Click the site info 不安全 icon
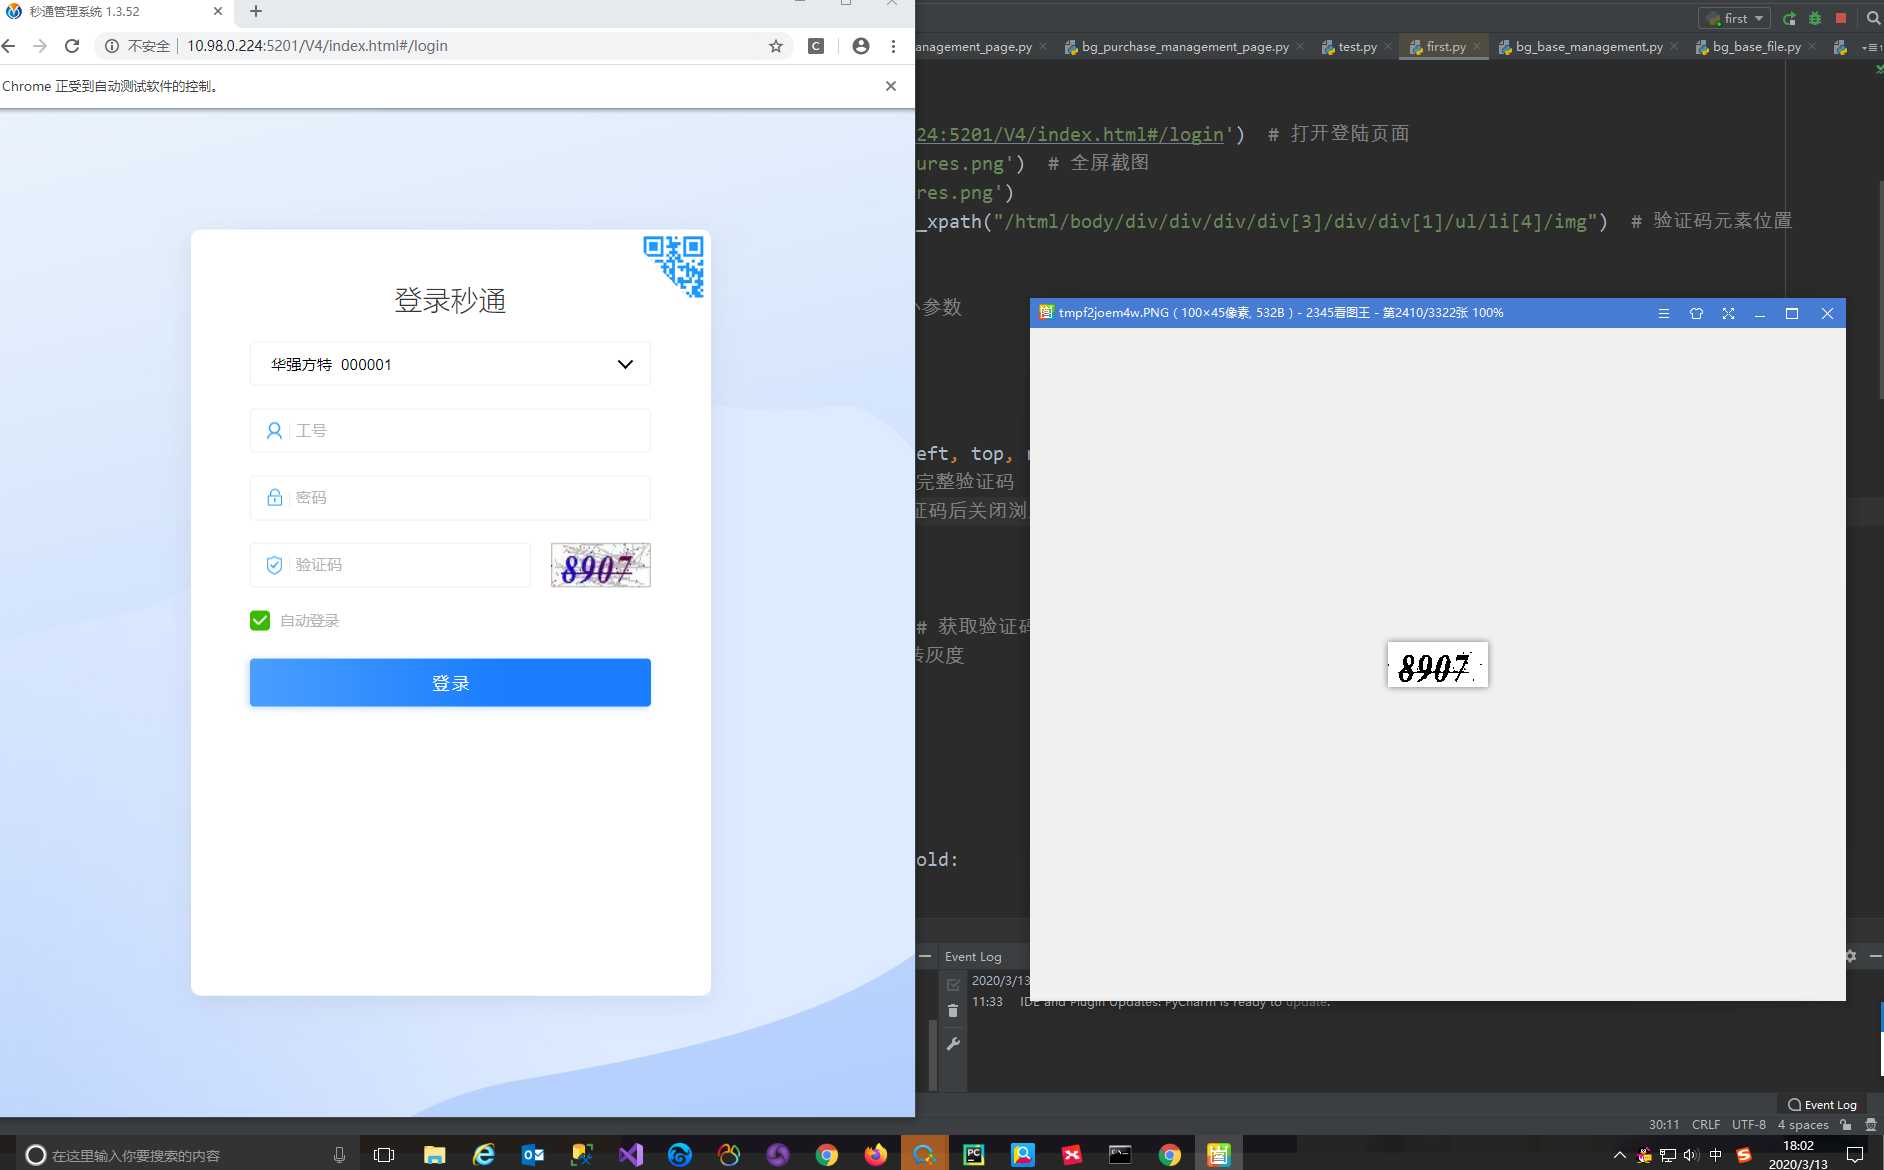This screenshot has height=1170, width=1884. tap(112, 46)
